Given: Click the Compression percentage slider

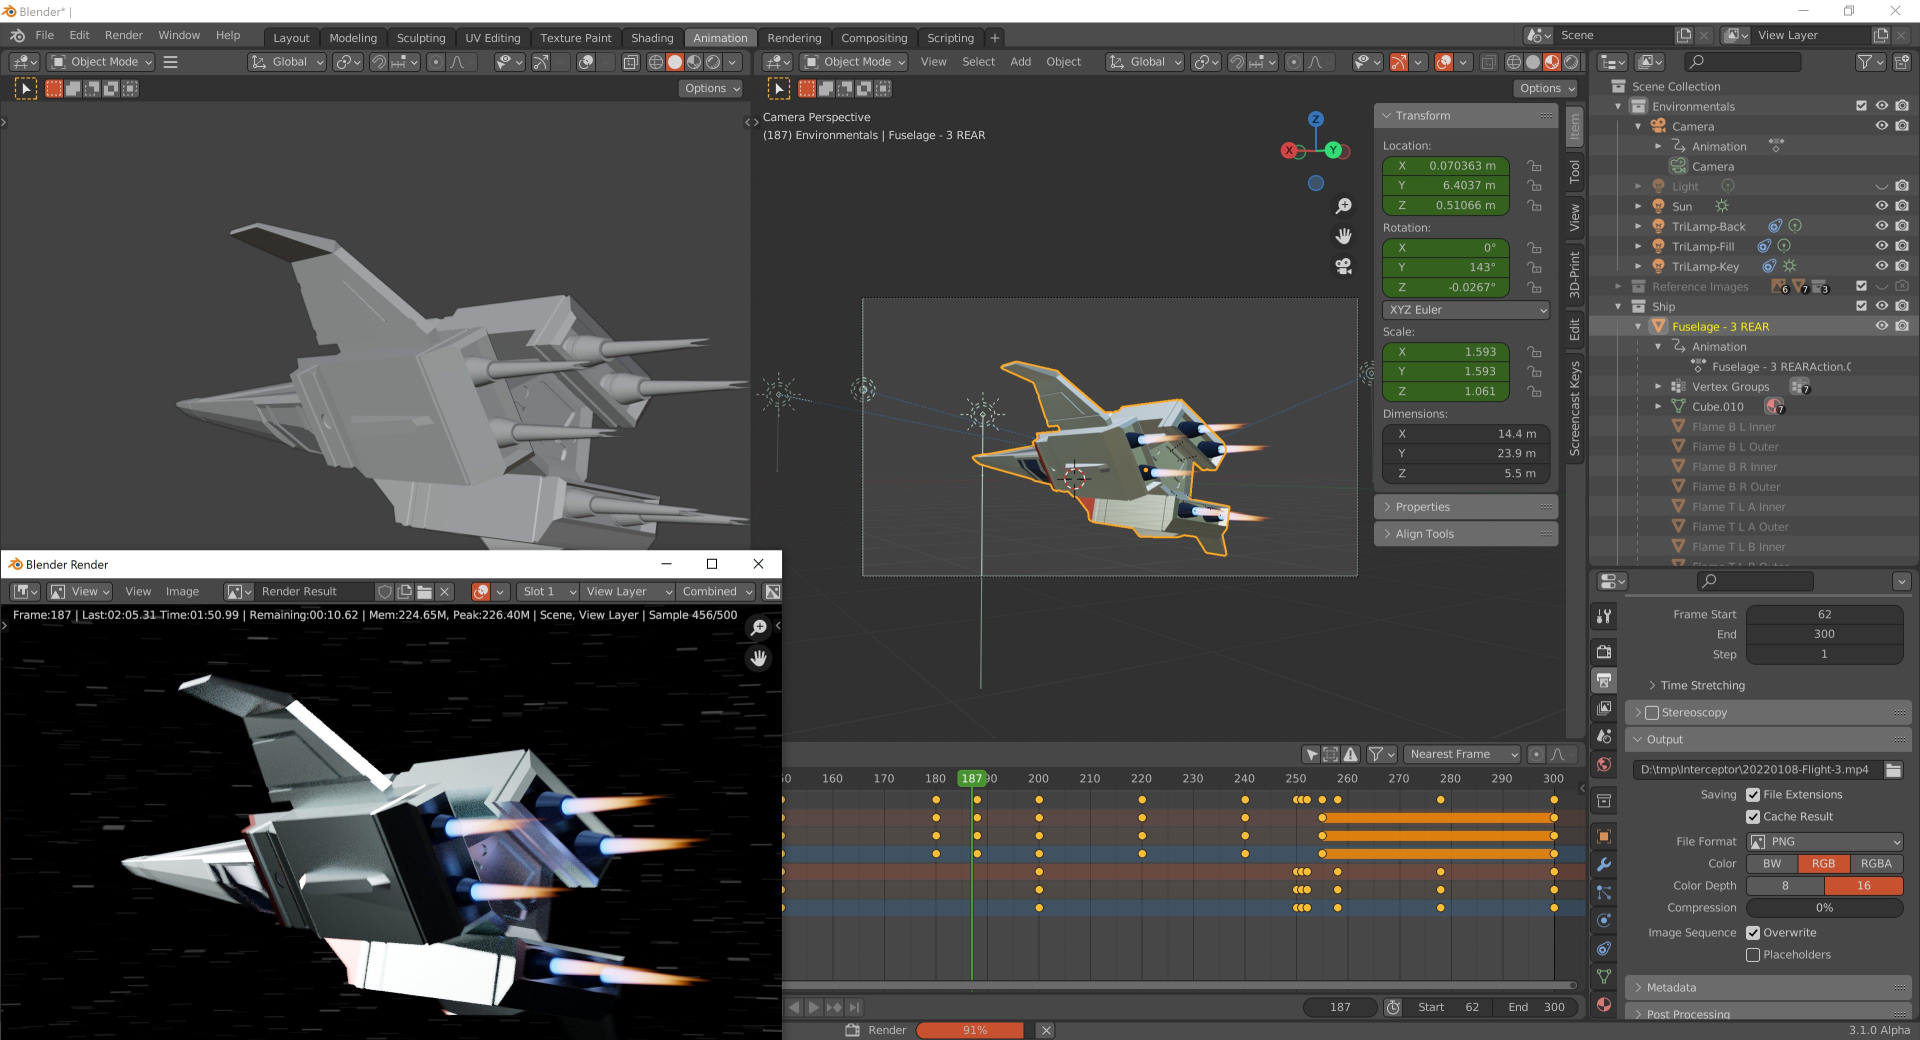Looking at the screenshot, I should [1824, 908].
